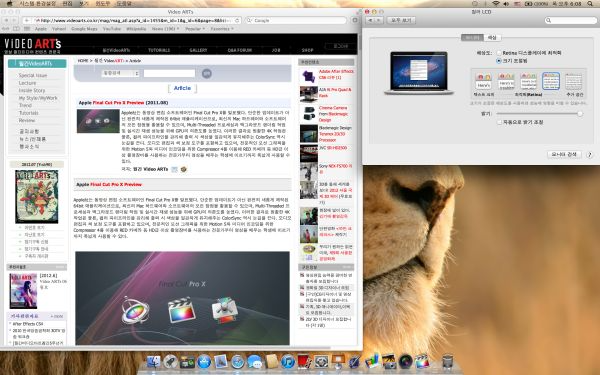This screenshot has width=600, height=375.
Task: Choose the more space scaling option
Action: click(574, 82)
